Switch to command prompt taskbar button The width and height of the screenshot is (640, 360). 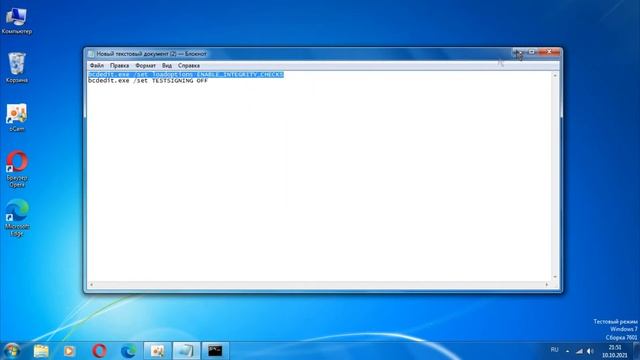point(215,351)
